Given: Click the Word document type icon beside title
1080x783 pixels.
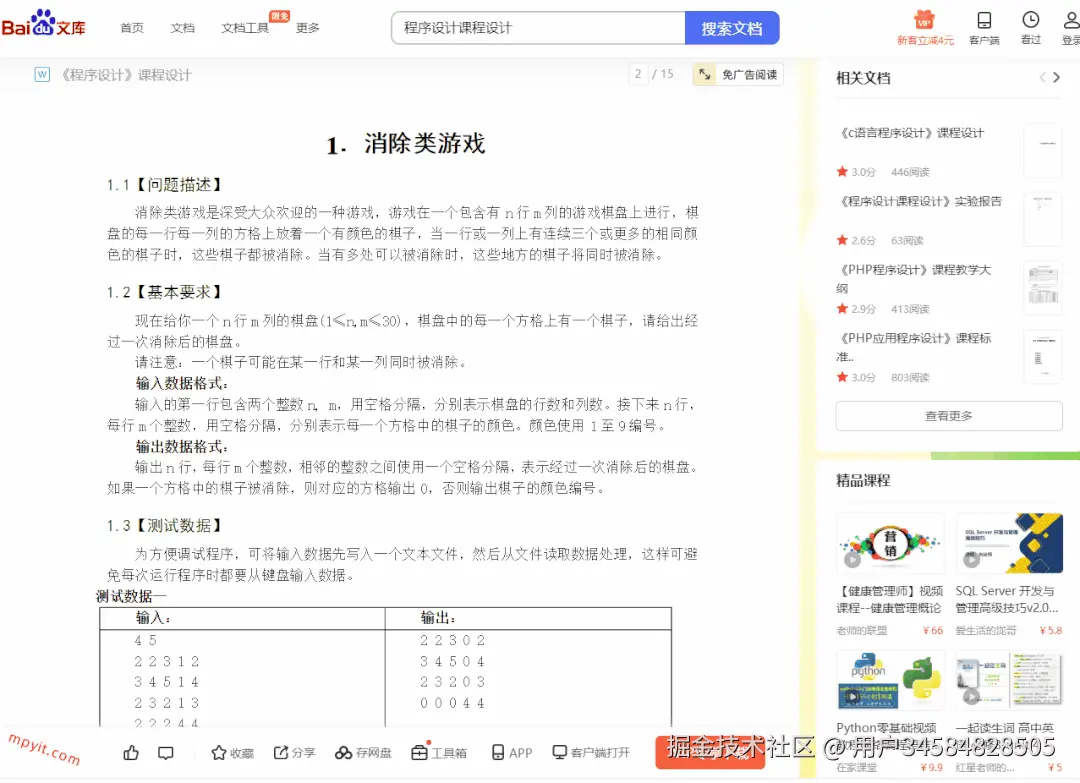Looking at the screenshot, I should pyautogui.click(x=42, y=74).
